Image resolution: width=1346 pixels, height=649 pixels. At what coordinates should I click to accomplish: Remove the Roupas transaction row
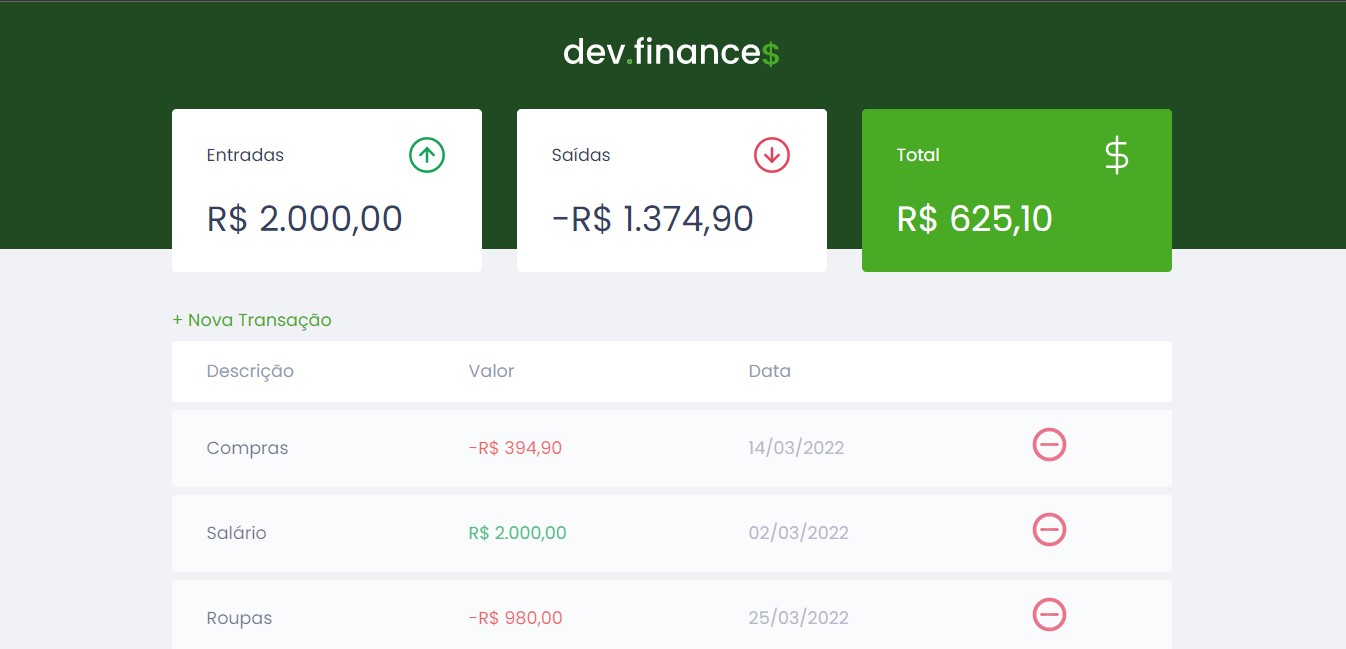coord(1049,614)
